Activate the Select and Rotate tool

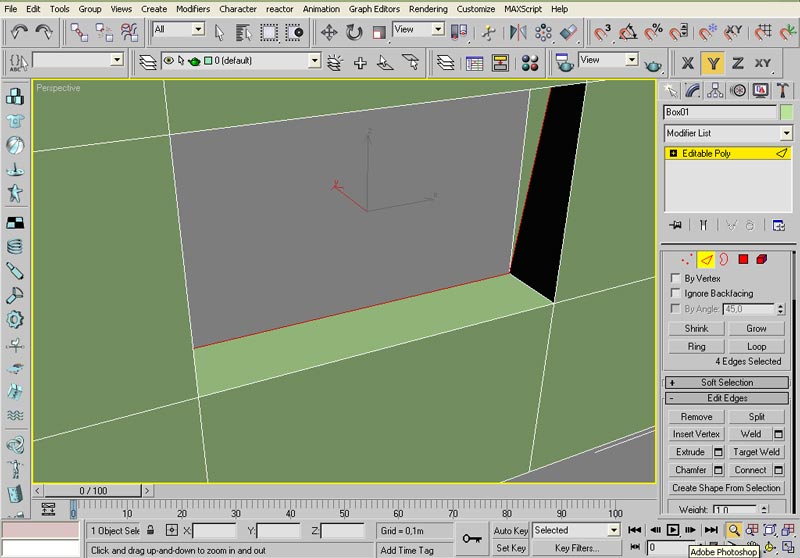354,33
